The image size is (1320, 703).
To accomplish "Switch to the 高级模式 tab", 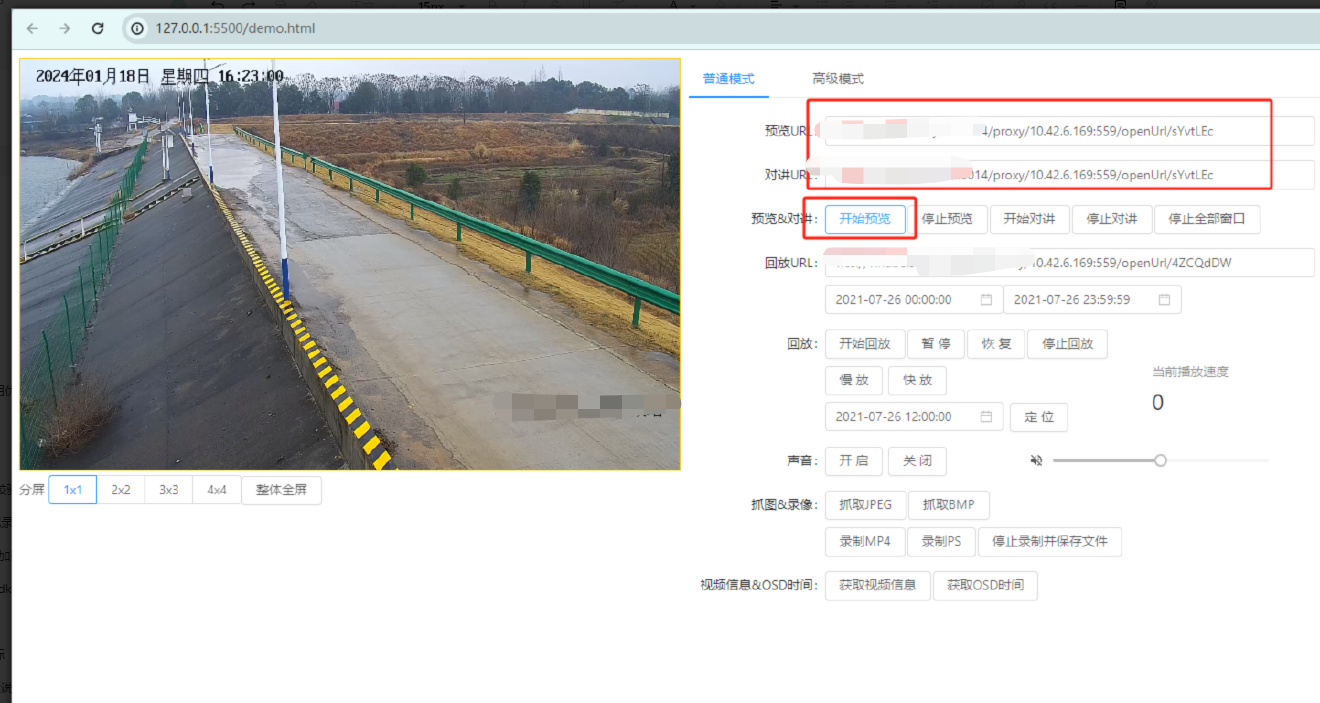I will 837,79.
